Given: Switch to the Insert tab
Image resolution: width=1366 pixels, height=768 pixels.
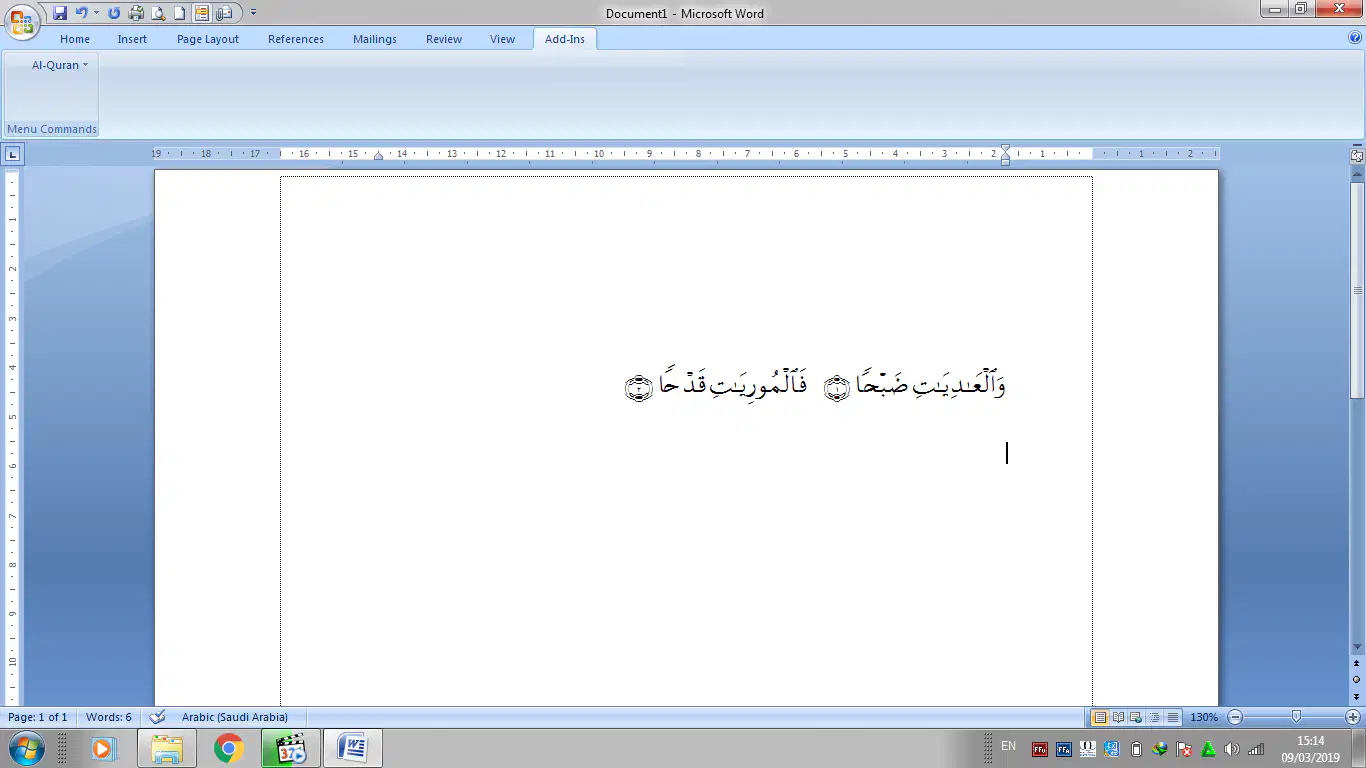Looking at the screenshot, I should 132,39.
